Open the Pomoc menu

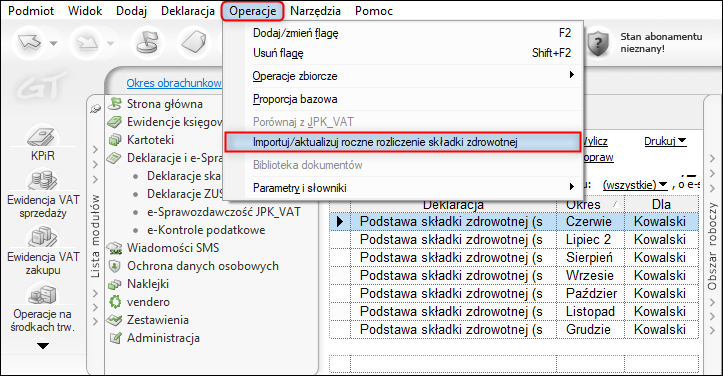374,11
